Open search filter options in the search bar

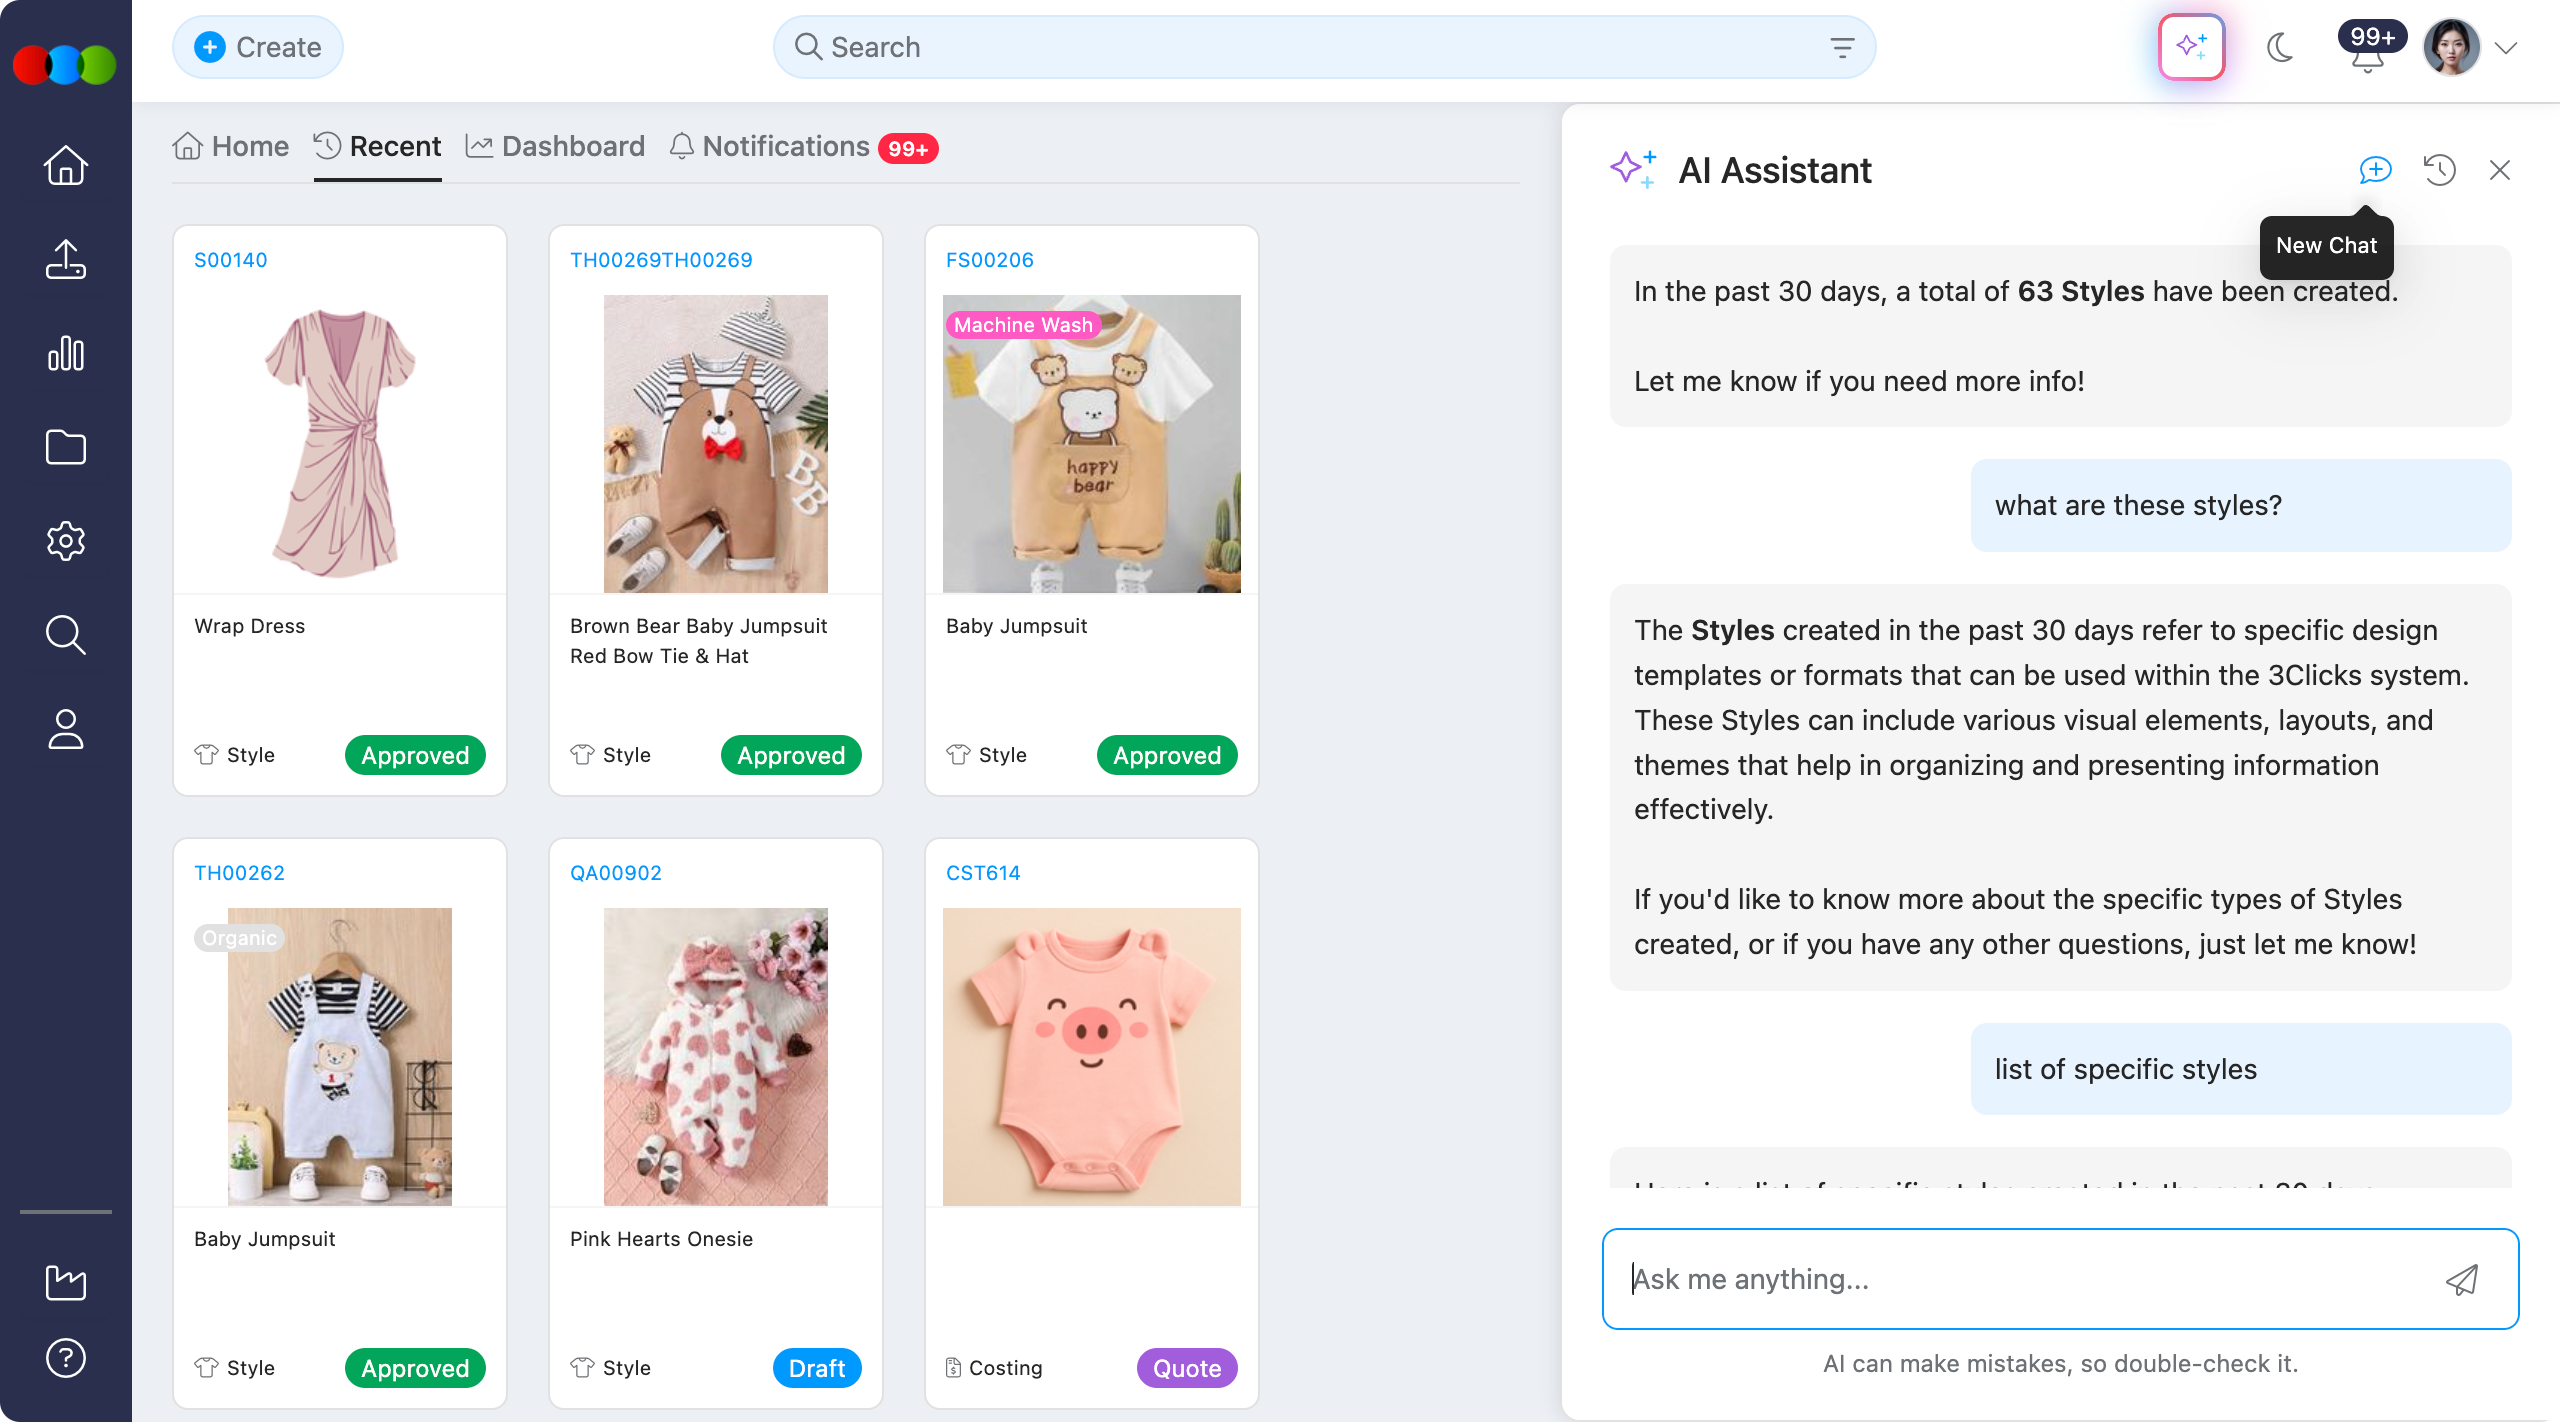[1841, 47]
